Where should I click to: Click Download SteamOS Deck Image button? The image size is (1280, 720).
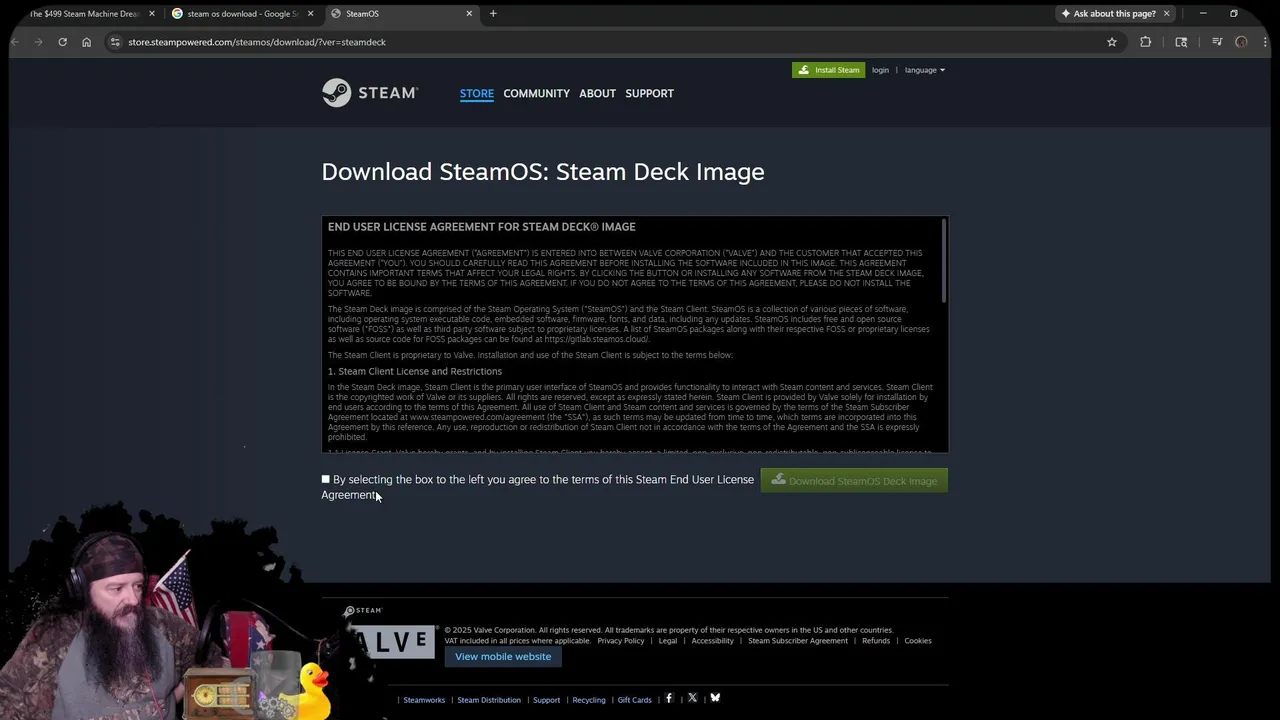pos(854,481)
